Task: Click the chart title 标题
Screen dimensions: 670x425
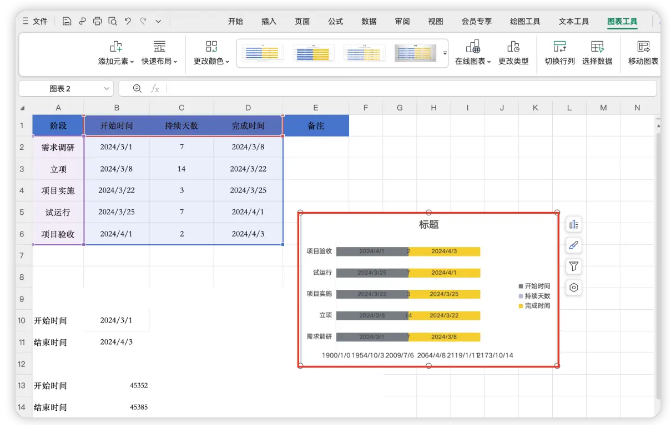Action: [x=429, y=224]
